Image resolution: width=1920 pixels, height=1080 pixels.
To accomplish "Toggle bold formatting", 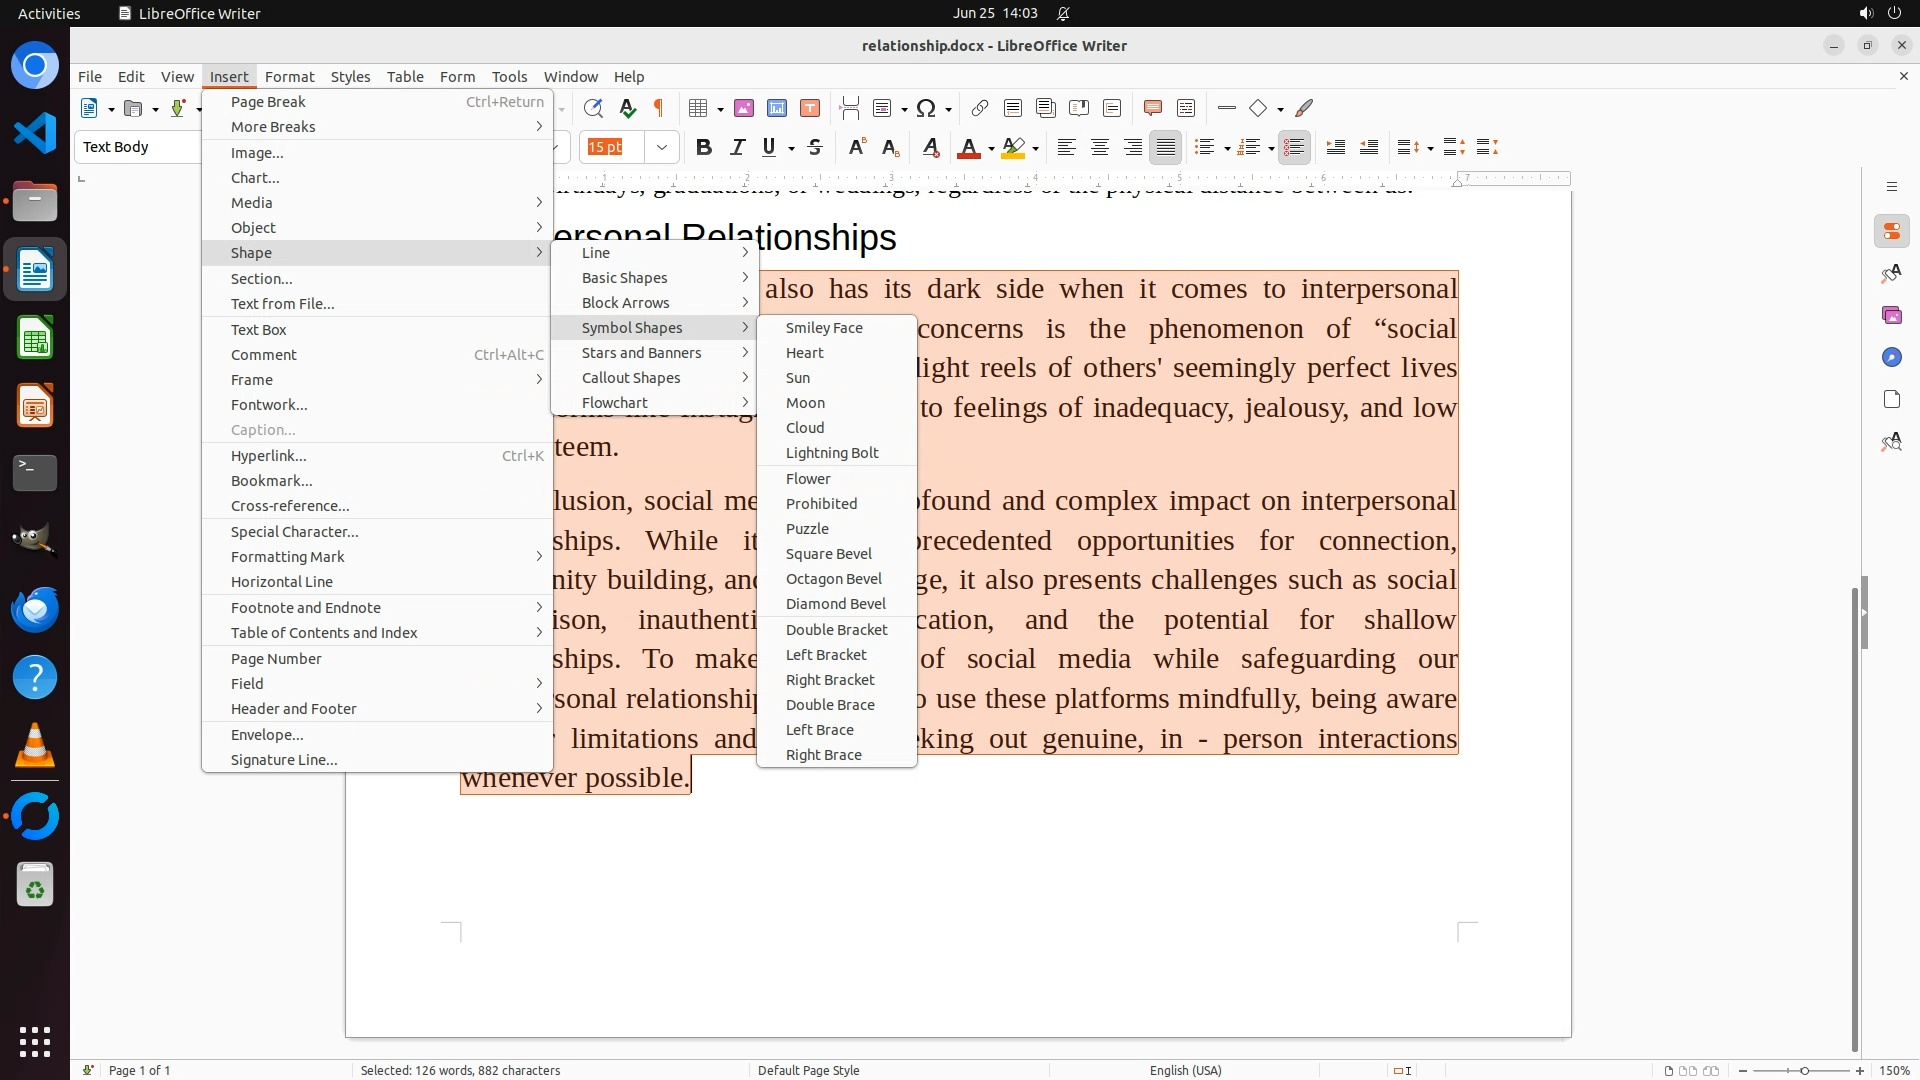I will pos(704,147).
